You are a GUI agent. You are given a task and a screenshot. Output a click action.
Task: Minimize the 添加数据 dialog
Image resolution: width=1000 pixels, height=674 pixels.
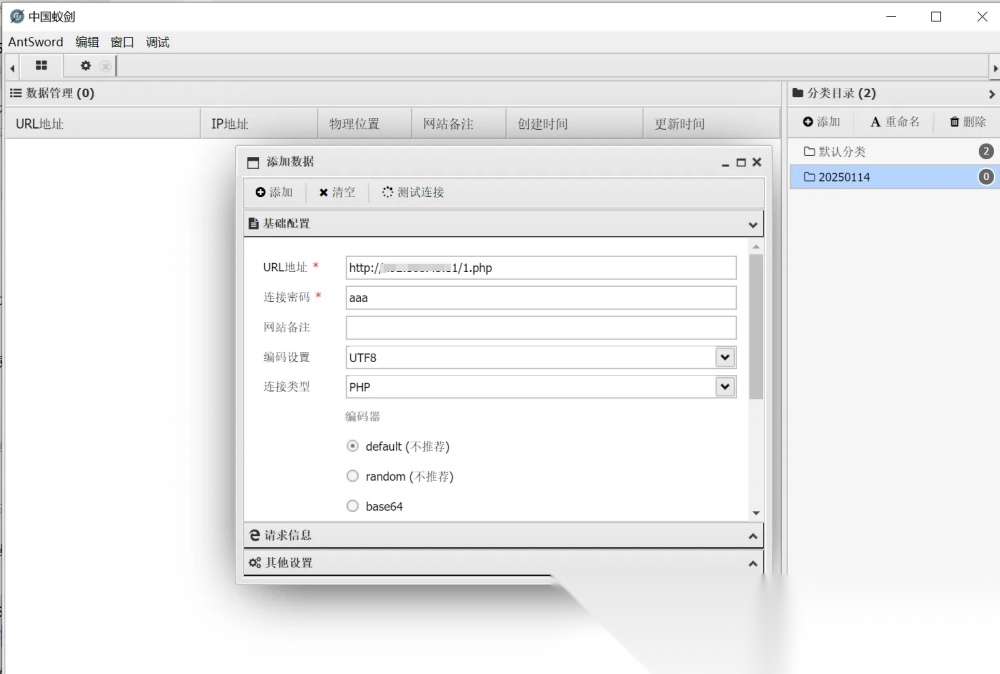[725, 163]
